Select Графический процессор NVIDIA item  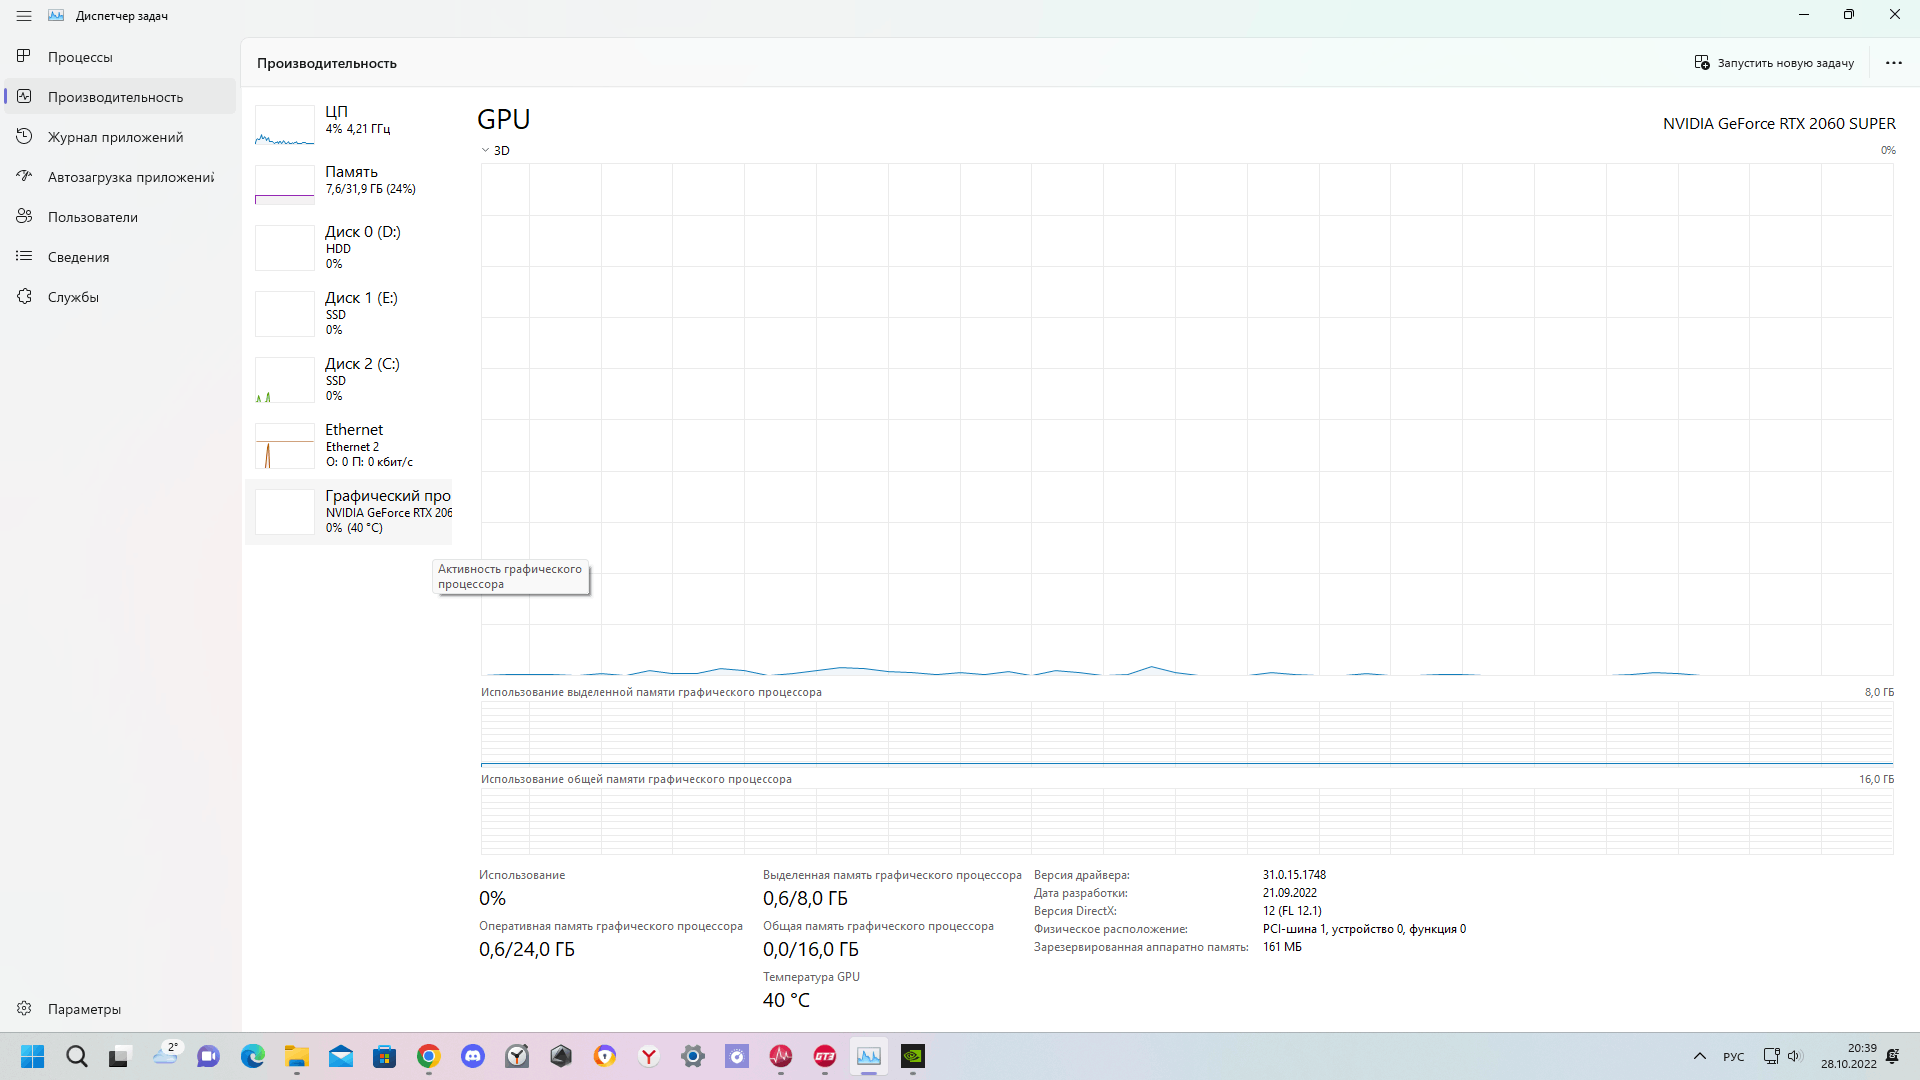(x=348, y=512)
